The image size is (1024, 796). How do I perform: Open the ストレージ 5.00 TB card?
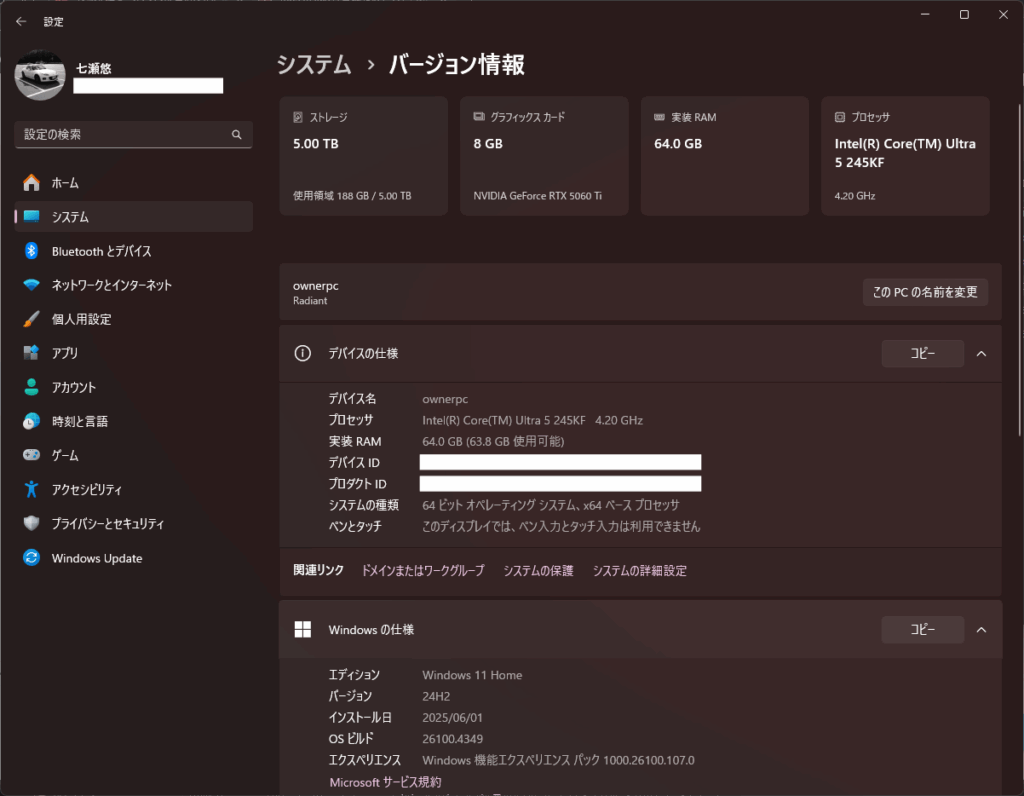click(x=364, y=156)
